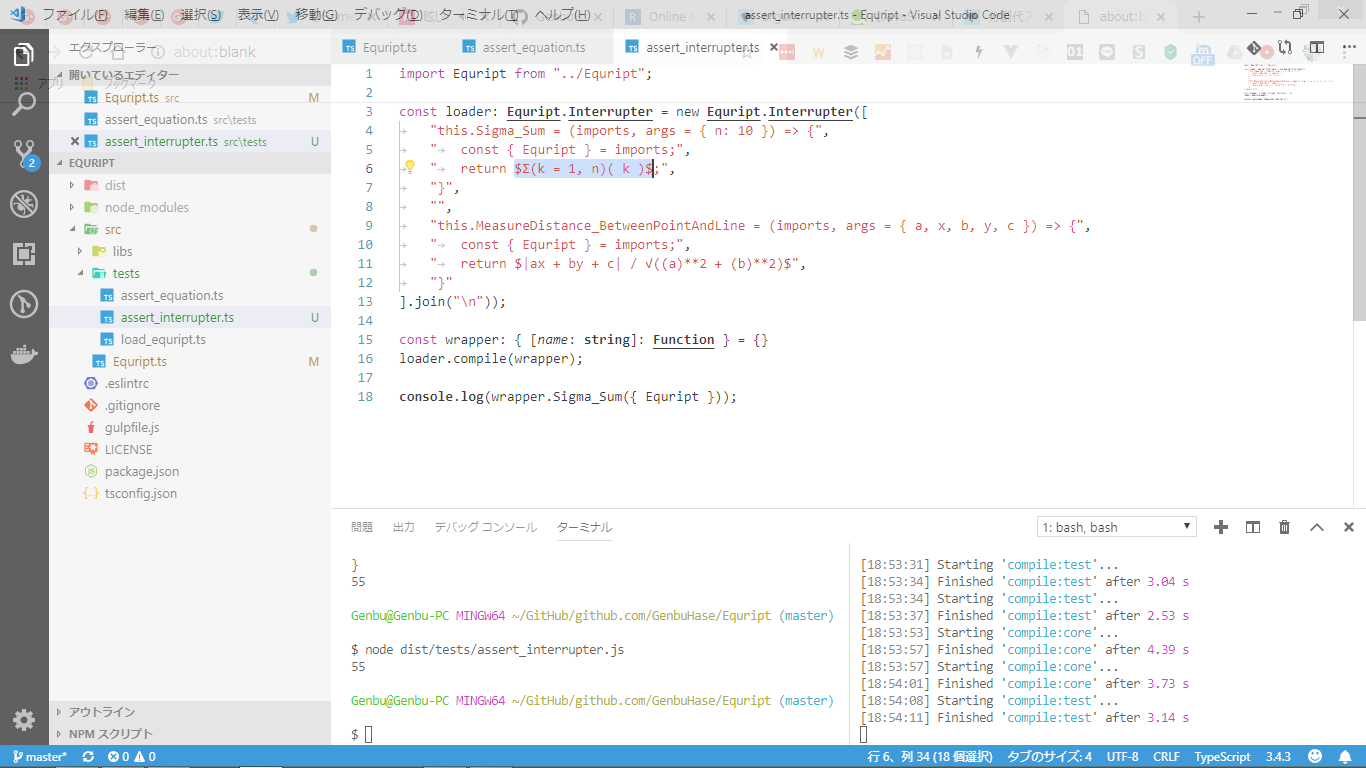Open the Source Control view icon
Viewport: 1366px width, 768px height.
coord(24,153)
